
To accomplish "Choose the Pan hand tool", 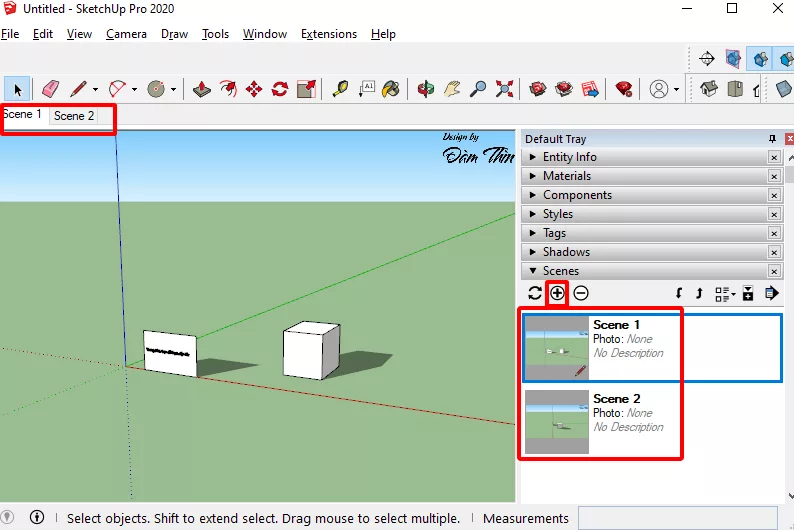I will 452,90.
